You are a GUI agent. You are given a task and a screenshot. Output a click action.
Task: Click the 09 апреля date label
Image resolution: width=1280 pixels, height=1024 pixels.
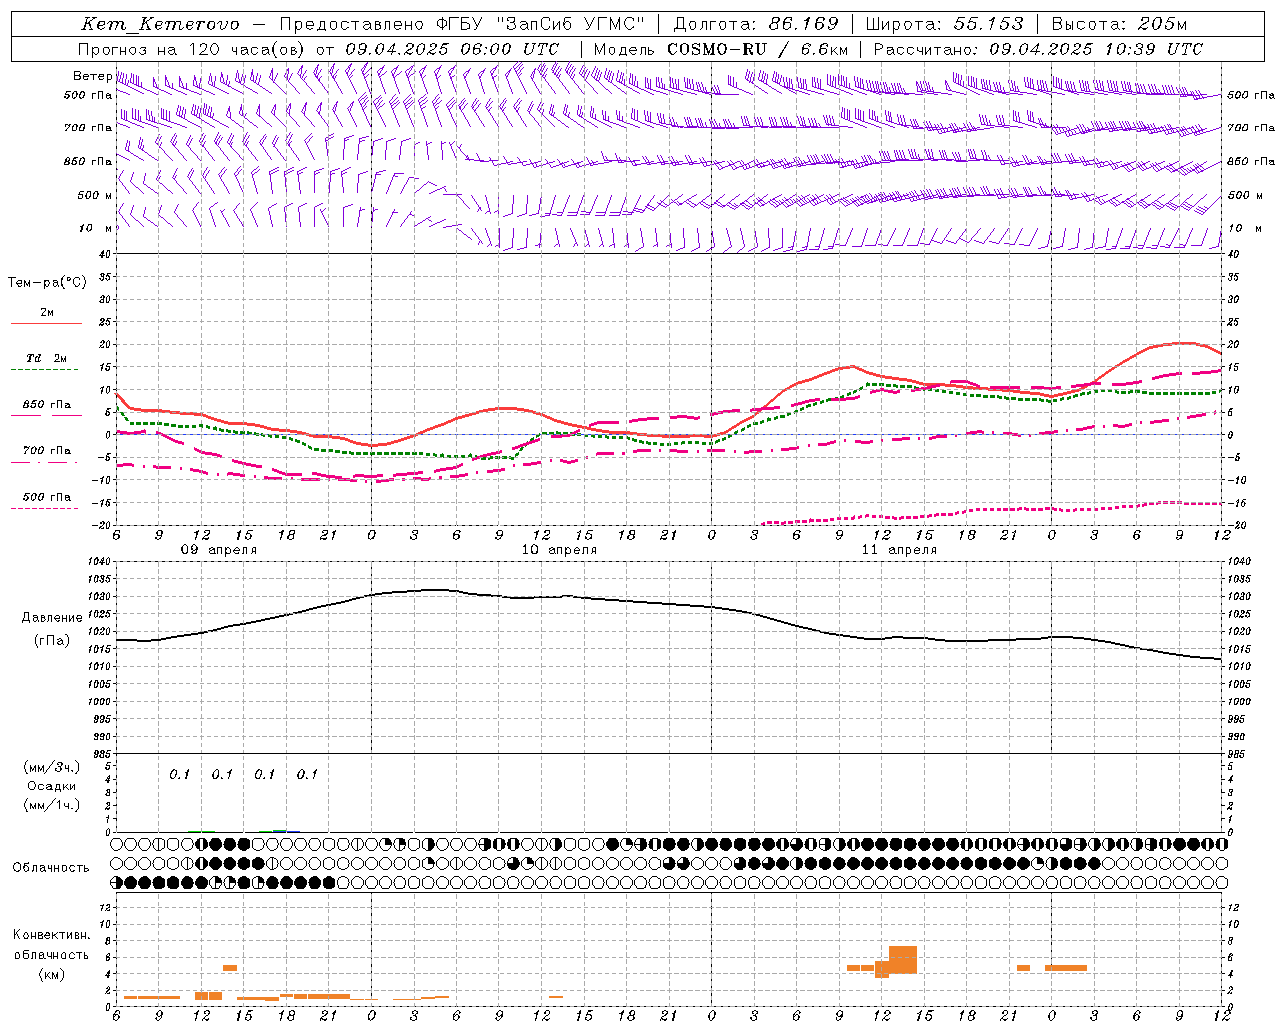click(x=218, y=550)
